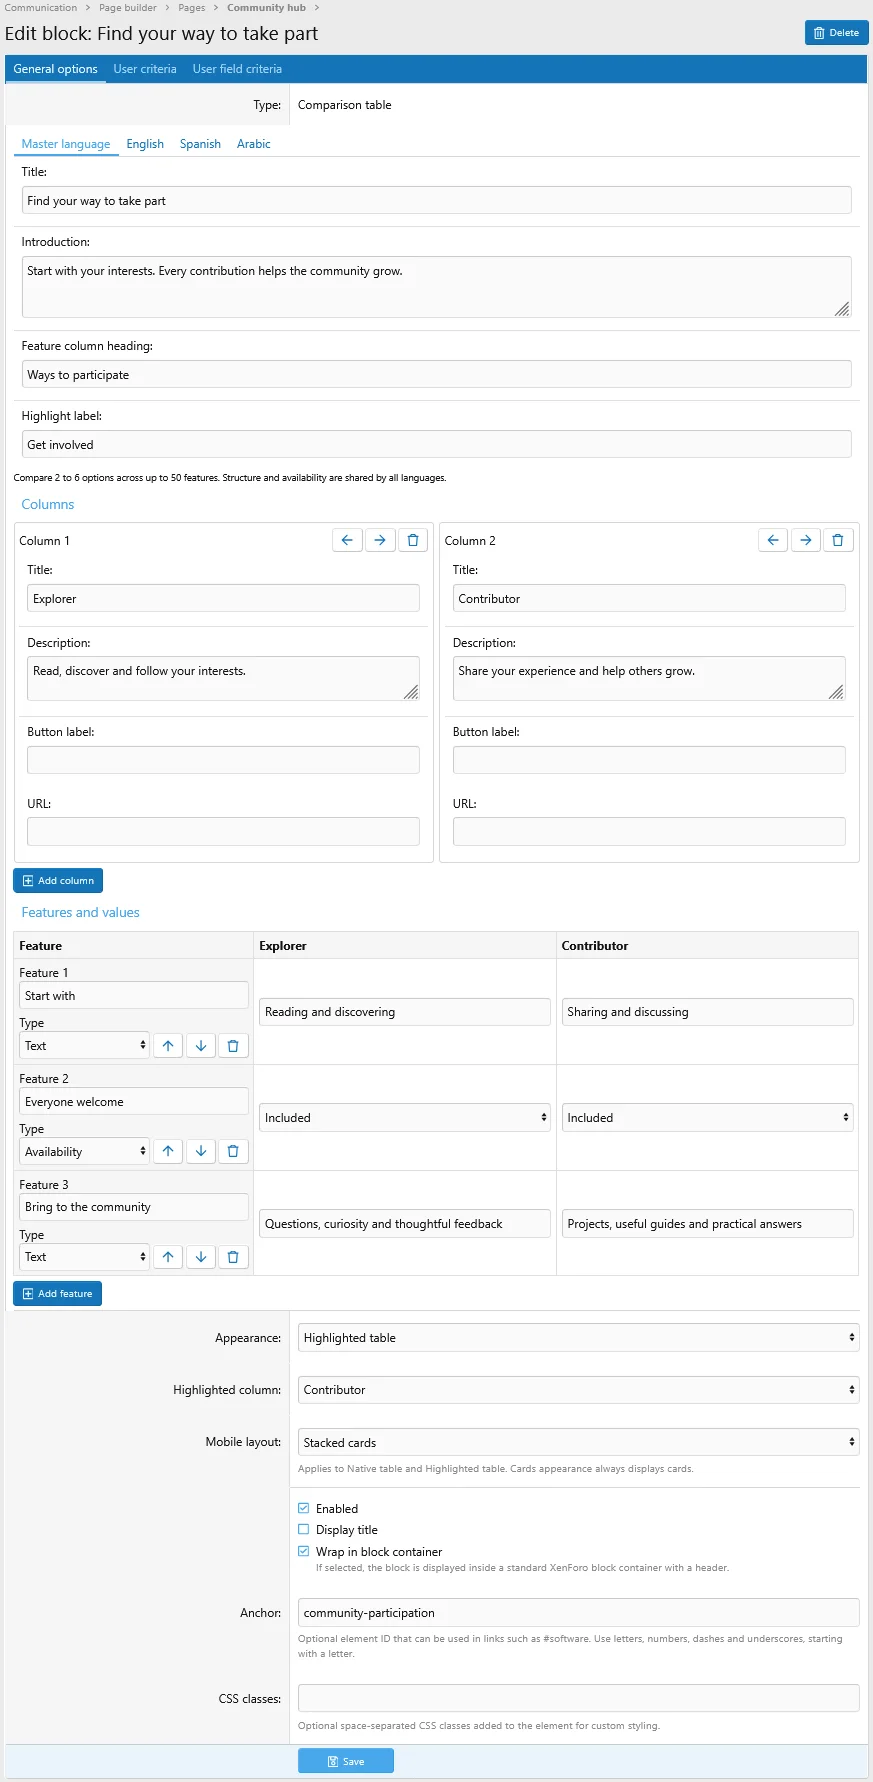Click Column 1 URL field
The image size is (873, 1782).
tap(223, 832)
